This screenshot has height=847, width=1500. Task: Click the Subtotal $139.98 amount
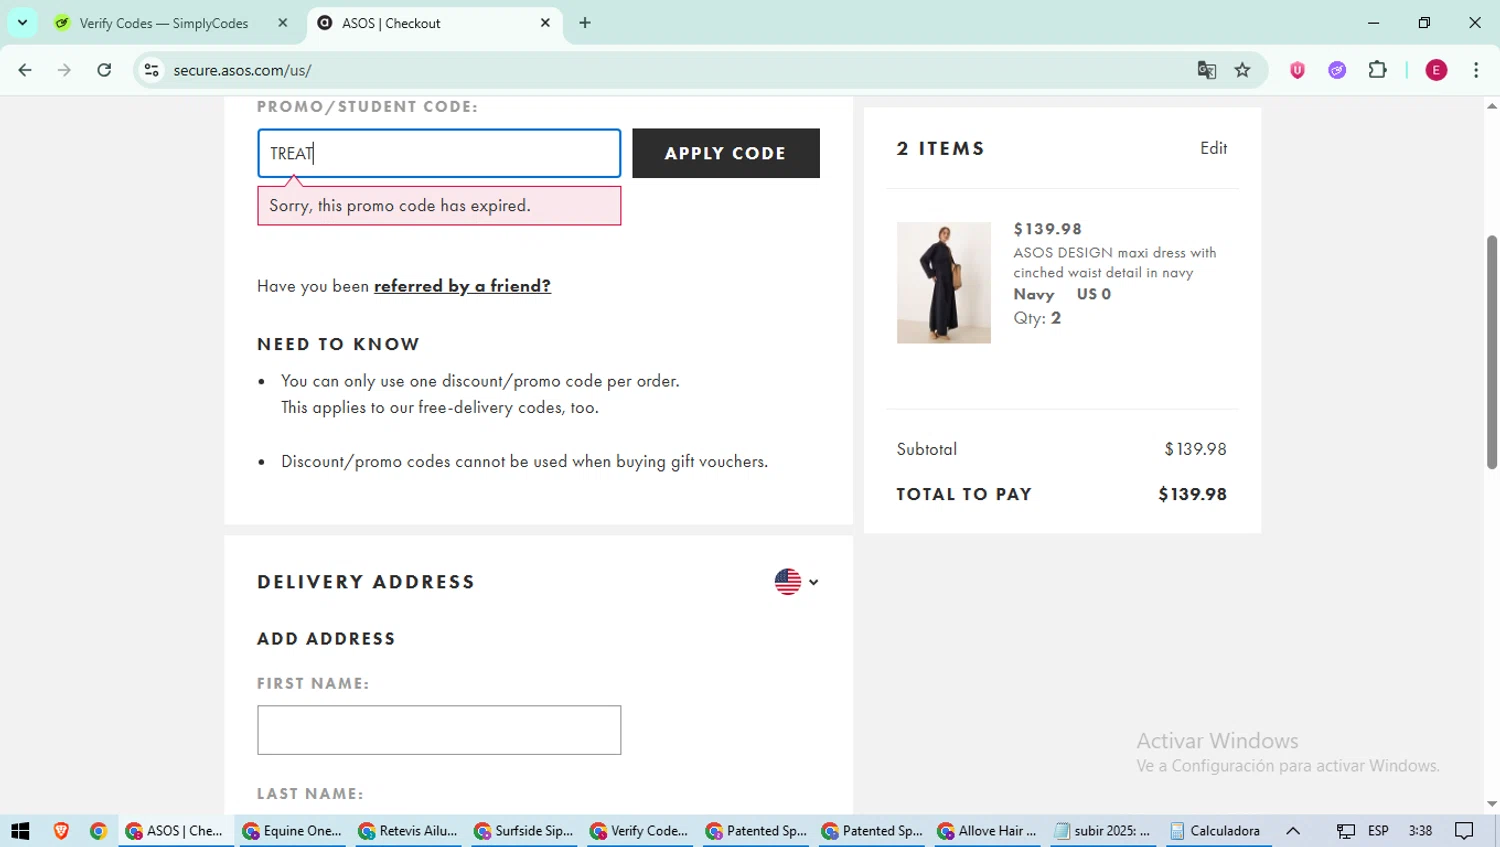(1195, 449)
